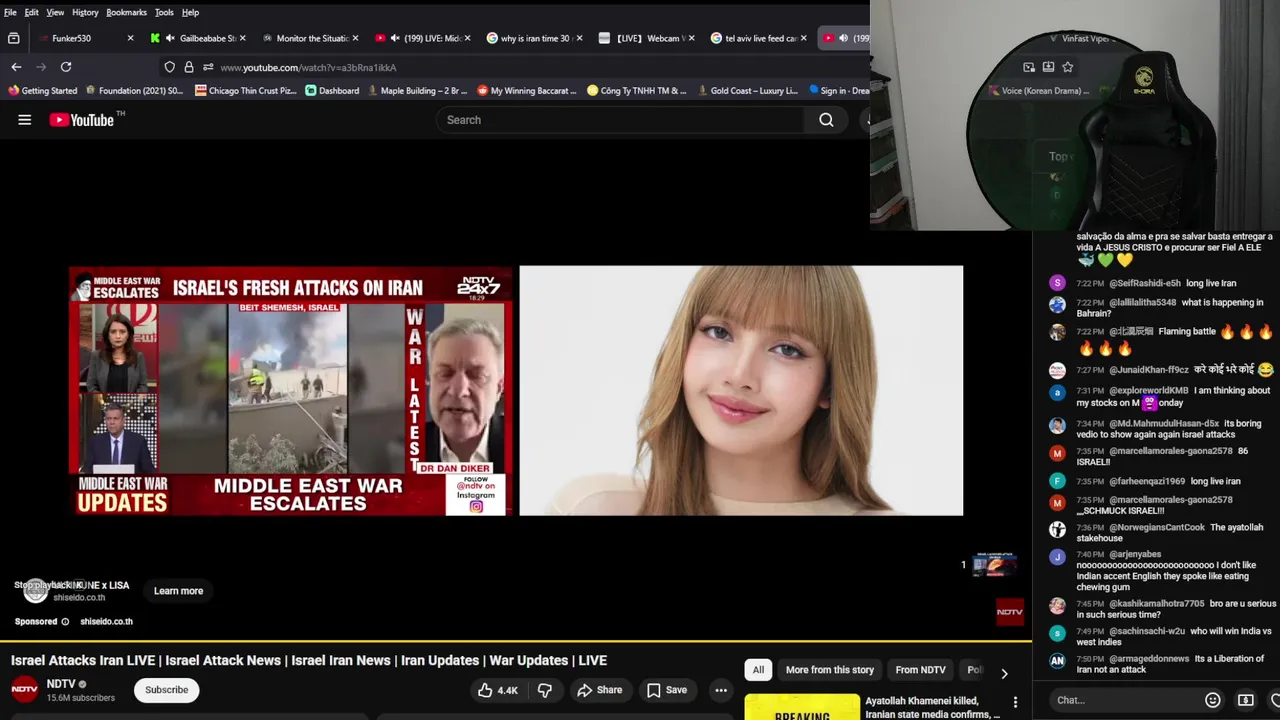Open the Maple Building bookmark
Screen dimensions: 1280x720
click(x=417, y=90)
